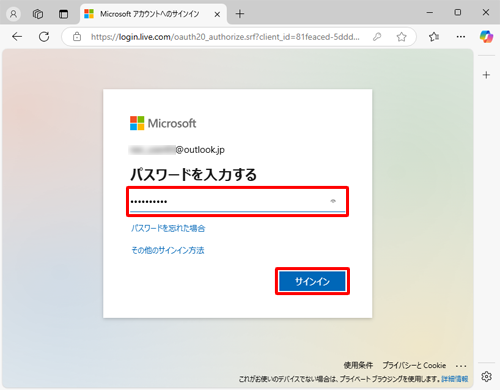500x390 pixels.
Task: View site info via lock icon
Action: pos(77,37)
